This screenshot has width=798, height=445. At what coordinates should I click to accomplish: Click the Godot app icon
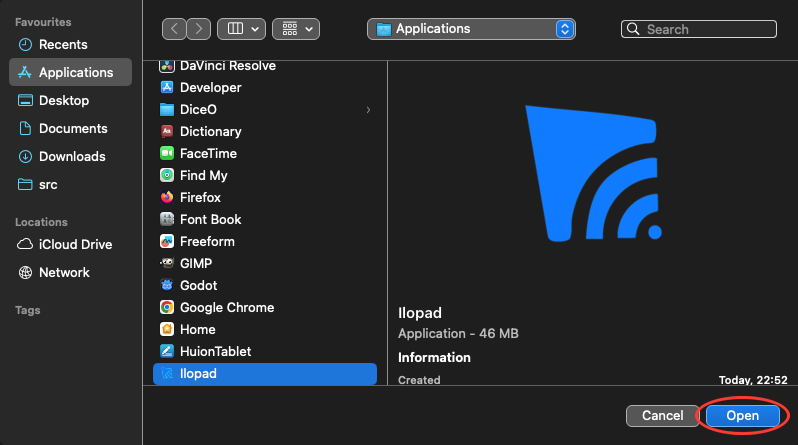tap(167, 285)
